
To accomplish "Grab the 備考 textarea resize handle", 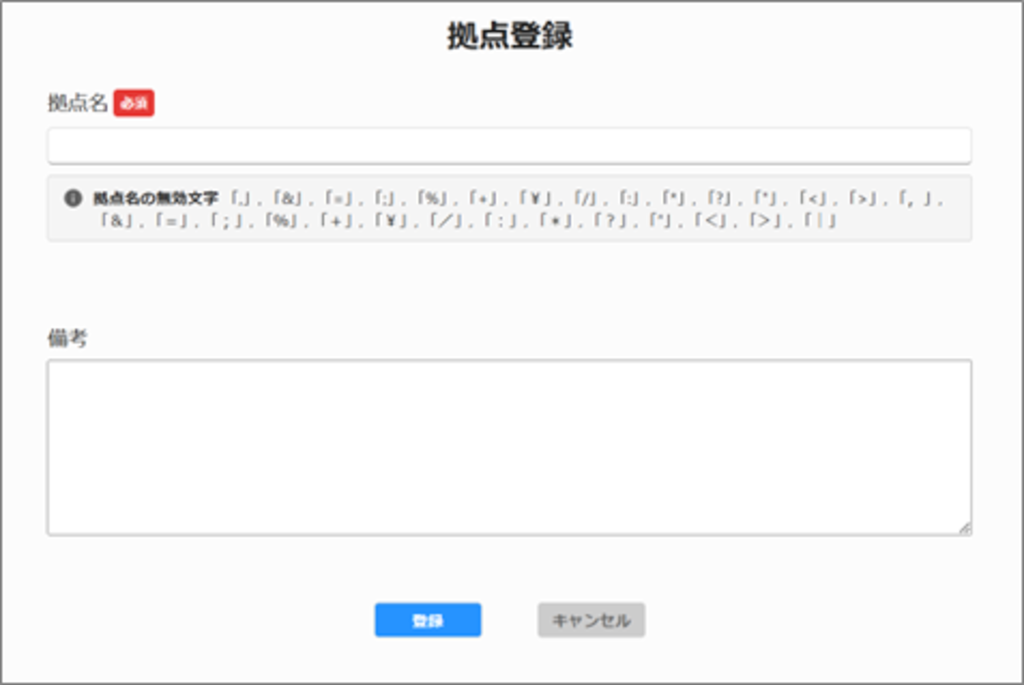I will [x=964, y=528].
